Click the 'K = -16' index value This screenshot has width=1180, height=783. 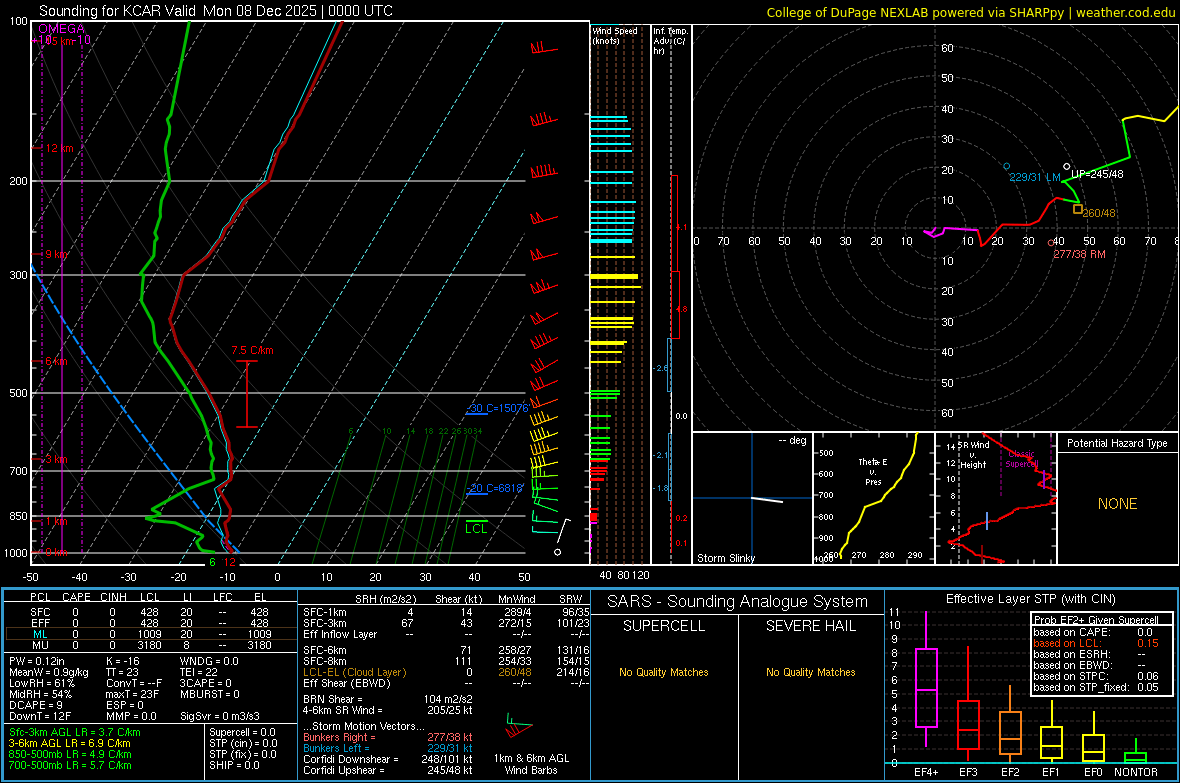pos(123,661)
